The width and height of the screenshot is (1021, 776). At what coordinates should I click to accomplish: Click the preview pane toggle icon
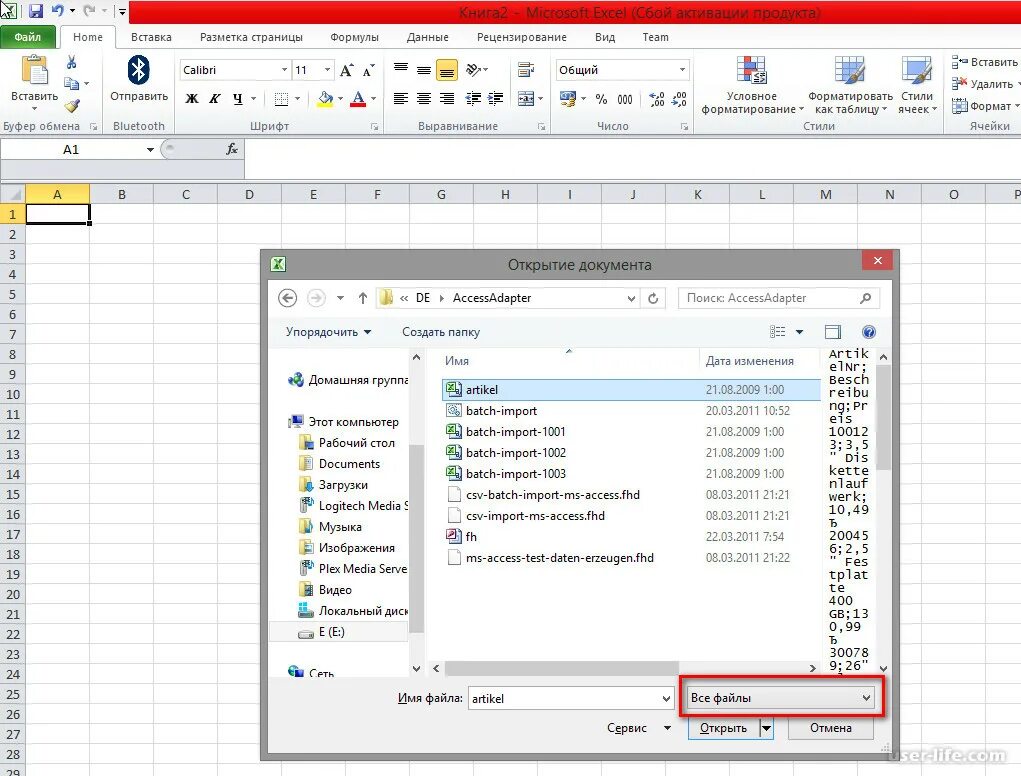[x=833, y=332]
